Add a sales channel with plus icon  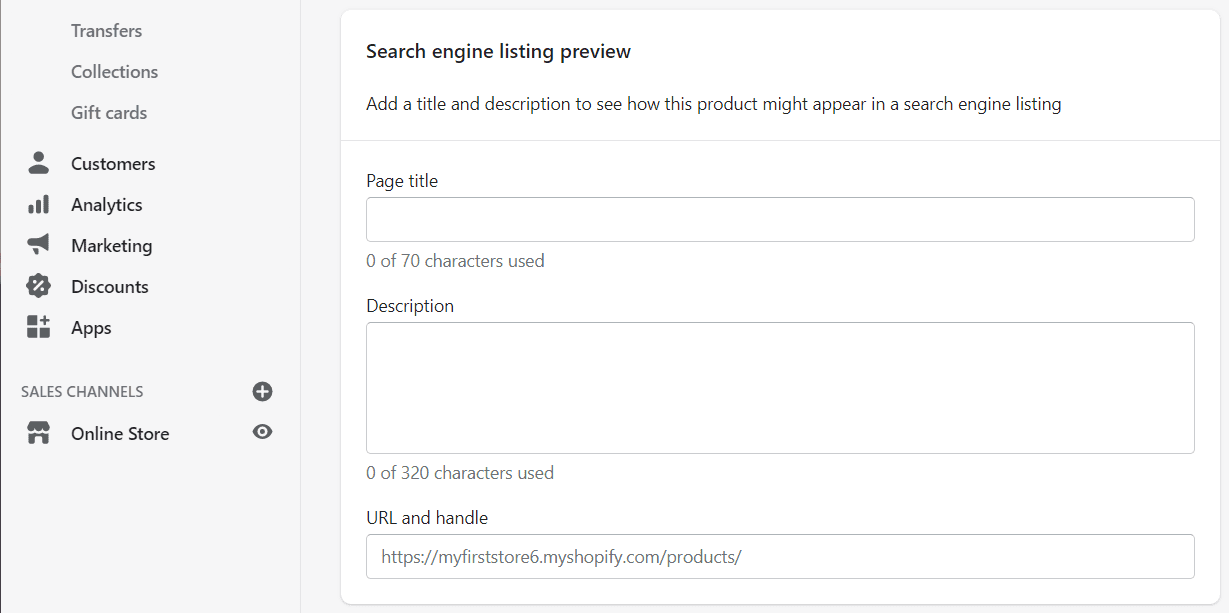(262, 391)
